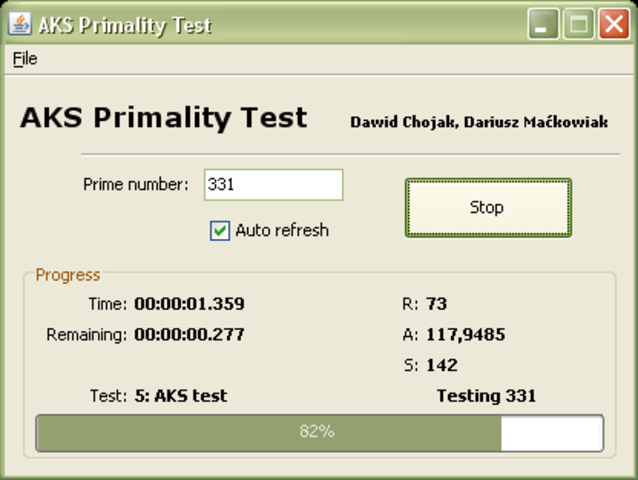Maximize the AKS Primality Test window
638x480 pixels.
[x=578, y=24]
